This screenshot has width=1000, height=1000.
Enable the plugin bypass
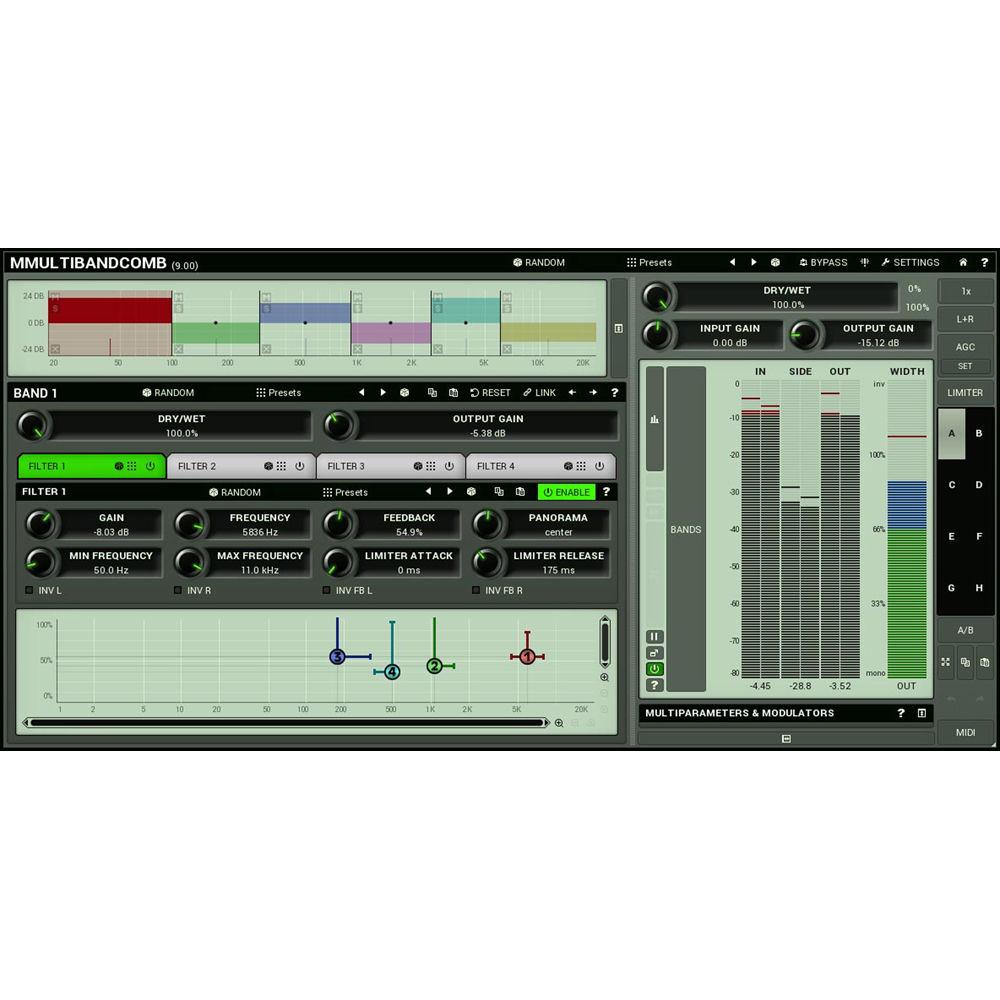823,262
